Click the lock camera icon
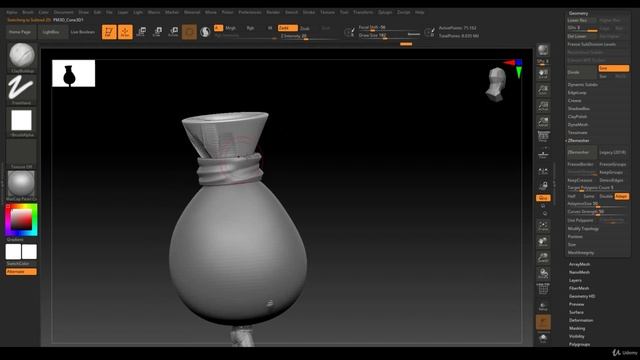The width and height of the screenshot is (640, 360). point(543,186)
